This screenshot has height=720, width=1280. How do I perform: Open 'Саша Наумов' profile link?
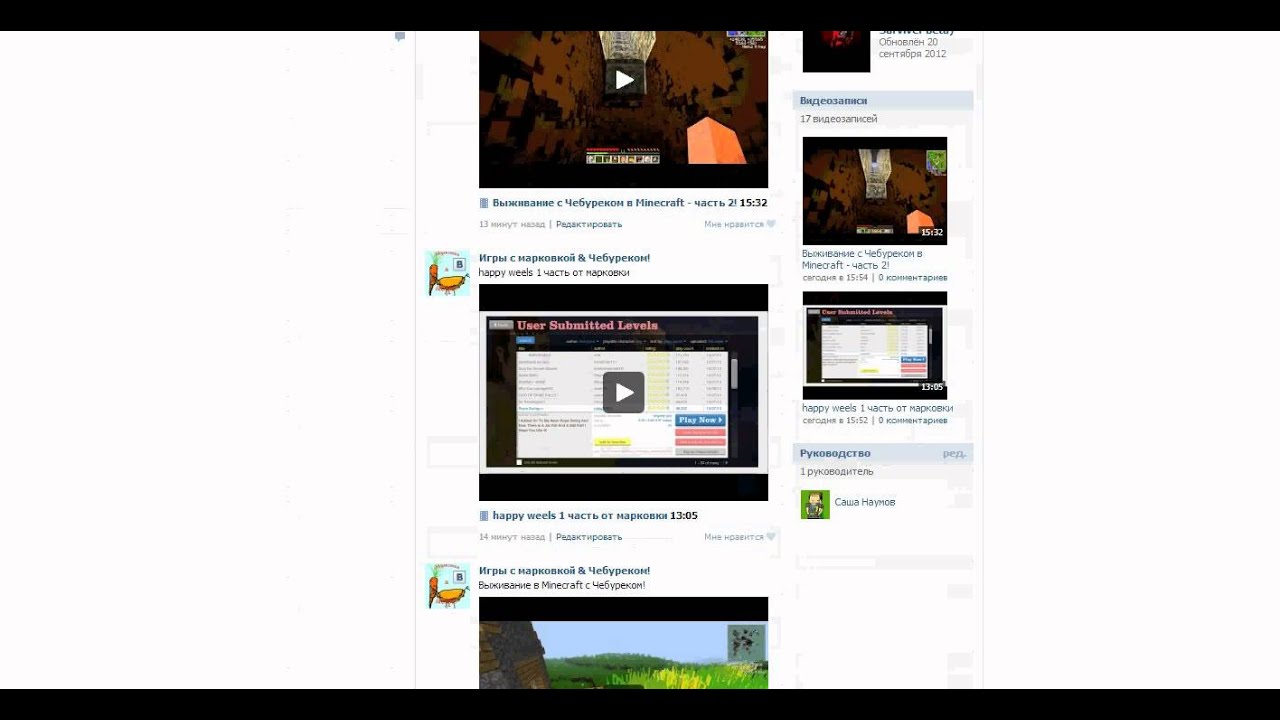point(865,502)
